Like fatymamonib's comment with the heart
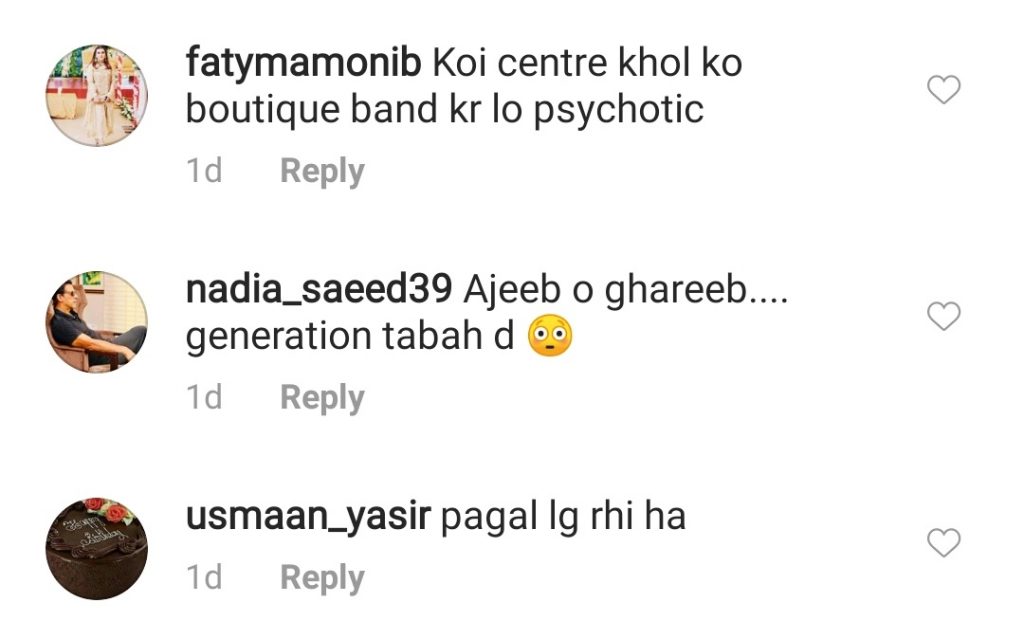 pyautogui.click(x=944, y=89)
